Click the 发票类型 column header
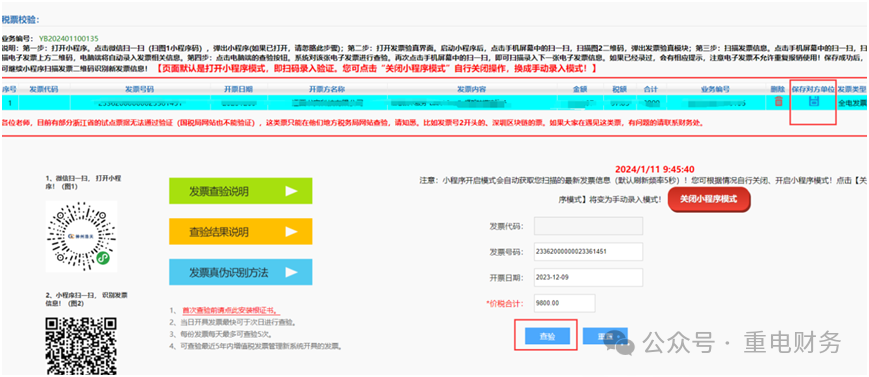 point(853,89)
